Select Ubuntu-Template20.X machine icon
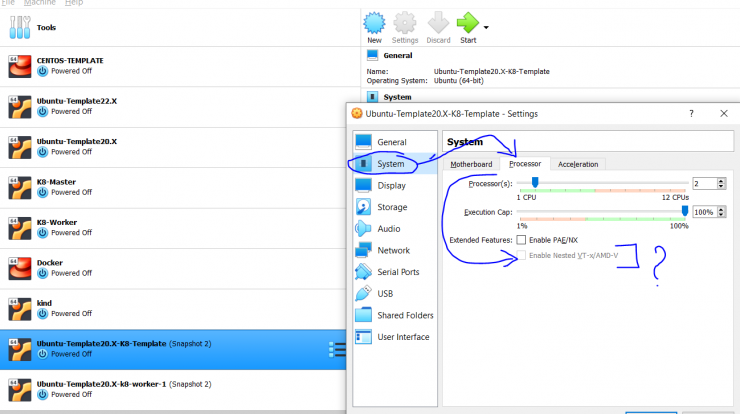 [20, 147]
